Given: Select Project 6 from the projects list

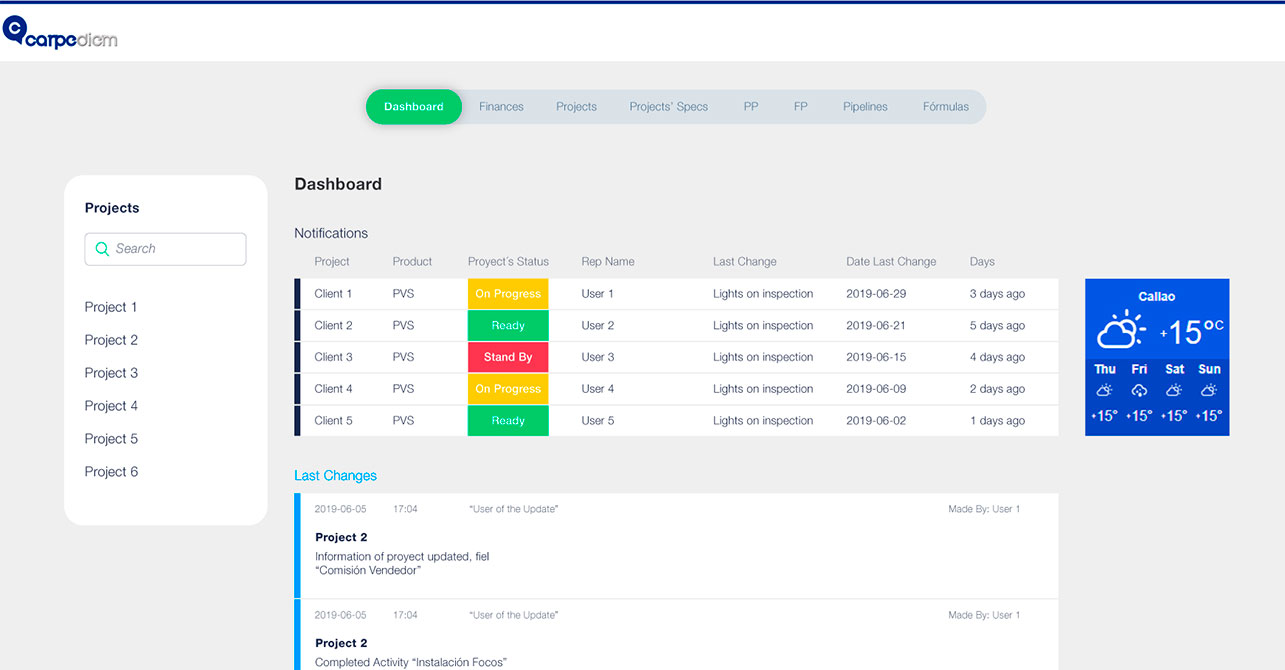Looking at the screenshot, I should (111, 472).
